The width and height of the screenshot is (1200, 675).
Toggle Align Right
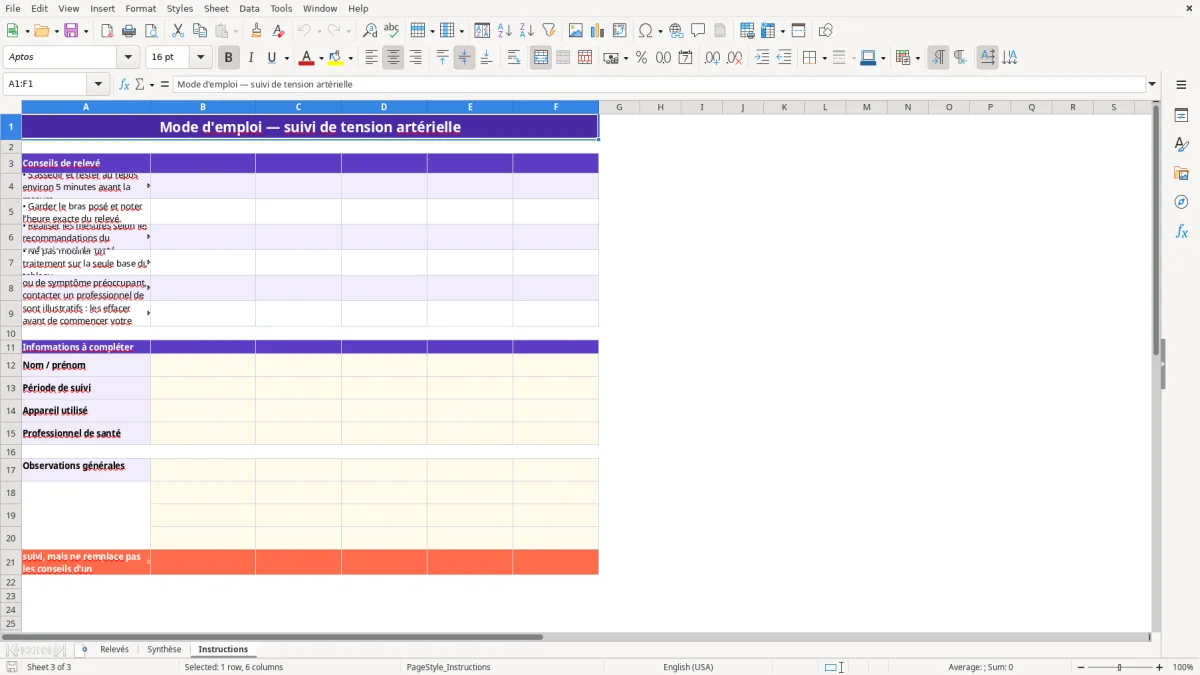pyautogui.click(x=415, y=58)
